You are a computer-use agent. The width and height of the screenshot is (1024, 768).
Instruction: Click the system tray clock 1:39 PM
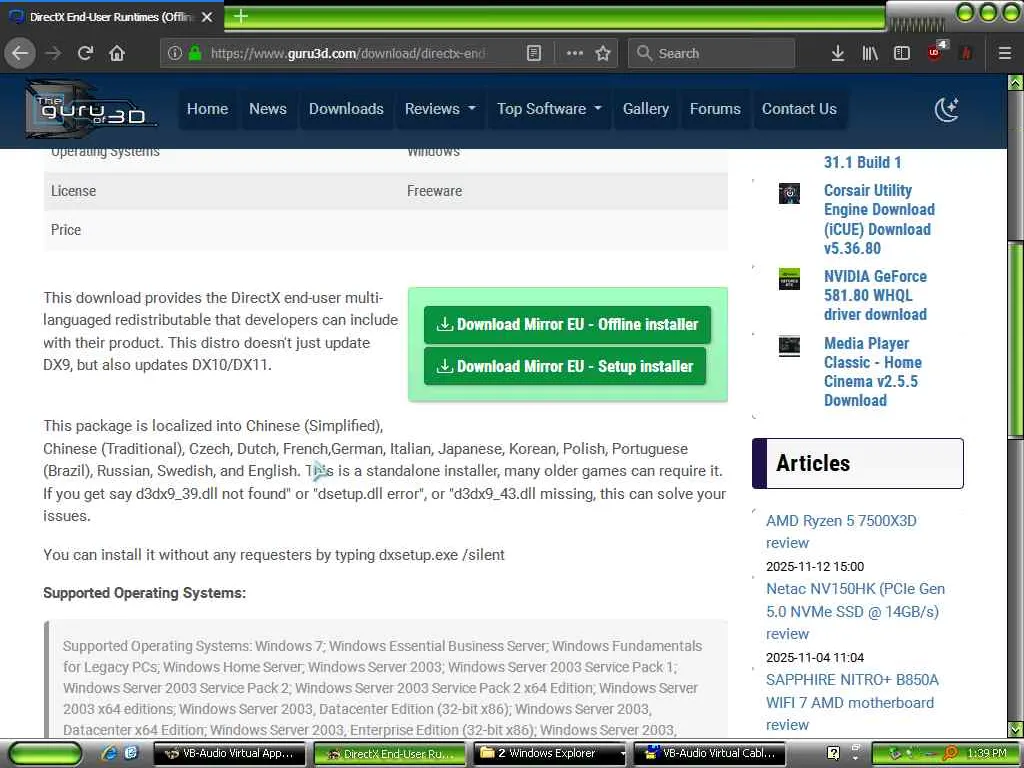[987, 754]
